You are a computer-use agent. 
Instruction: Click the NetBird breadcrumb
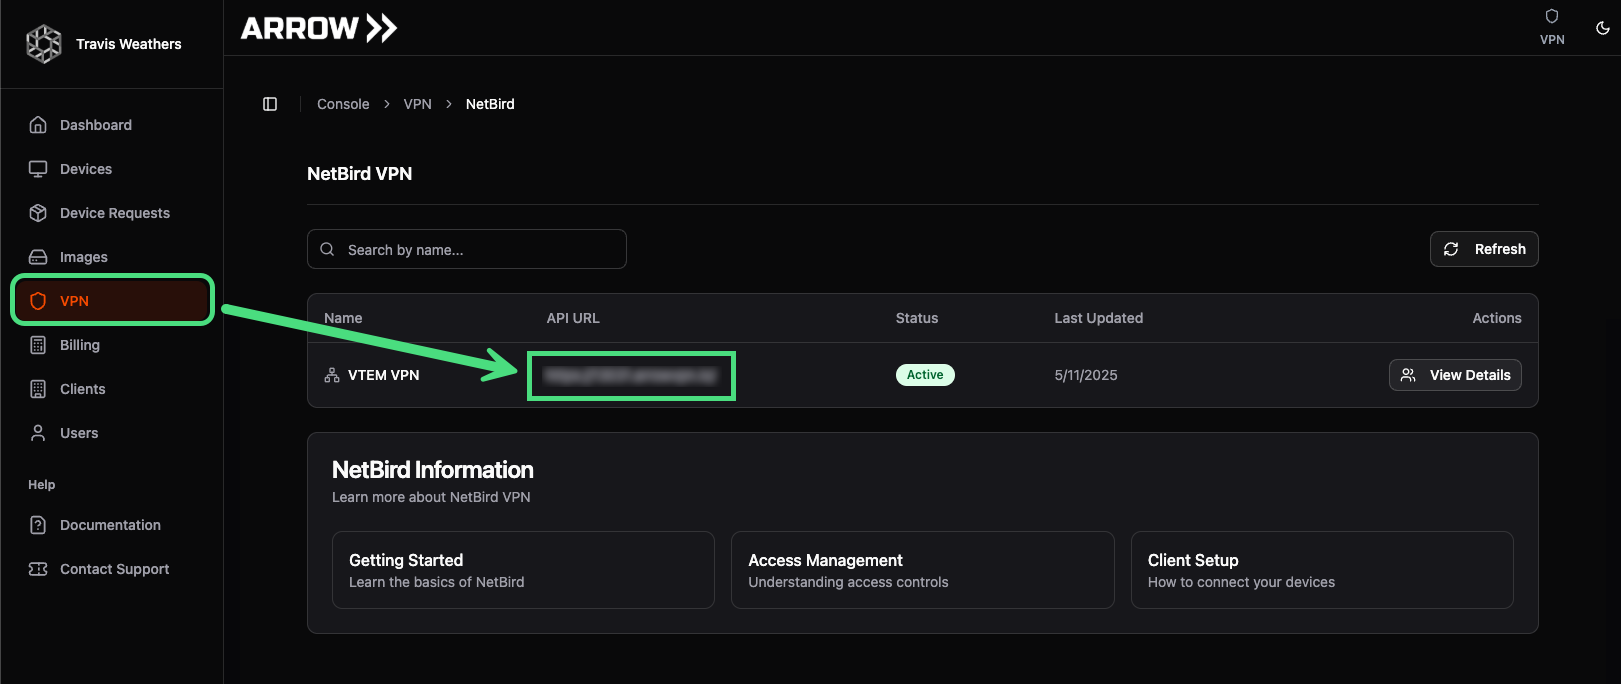click(490, 104)
